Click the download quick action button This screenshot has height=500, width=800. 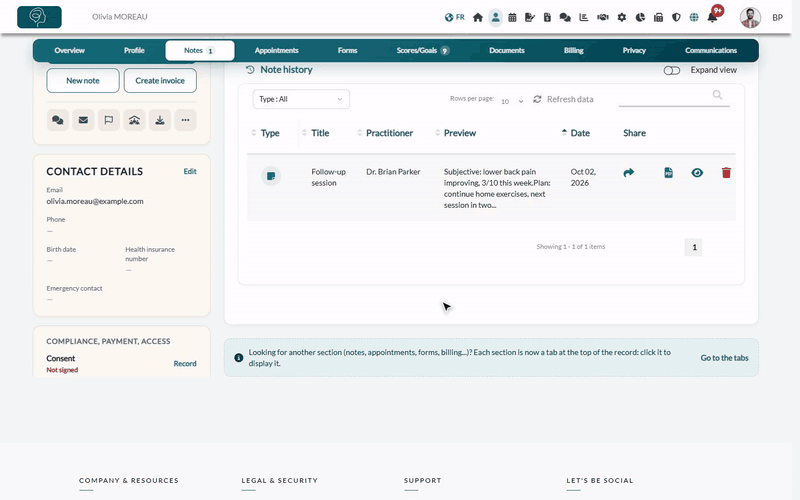point(160,120)
